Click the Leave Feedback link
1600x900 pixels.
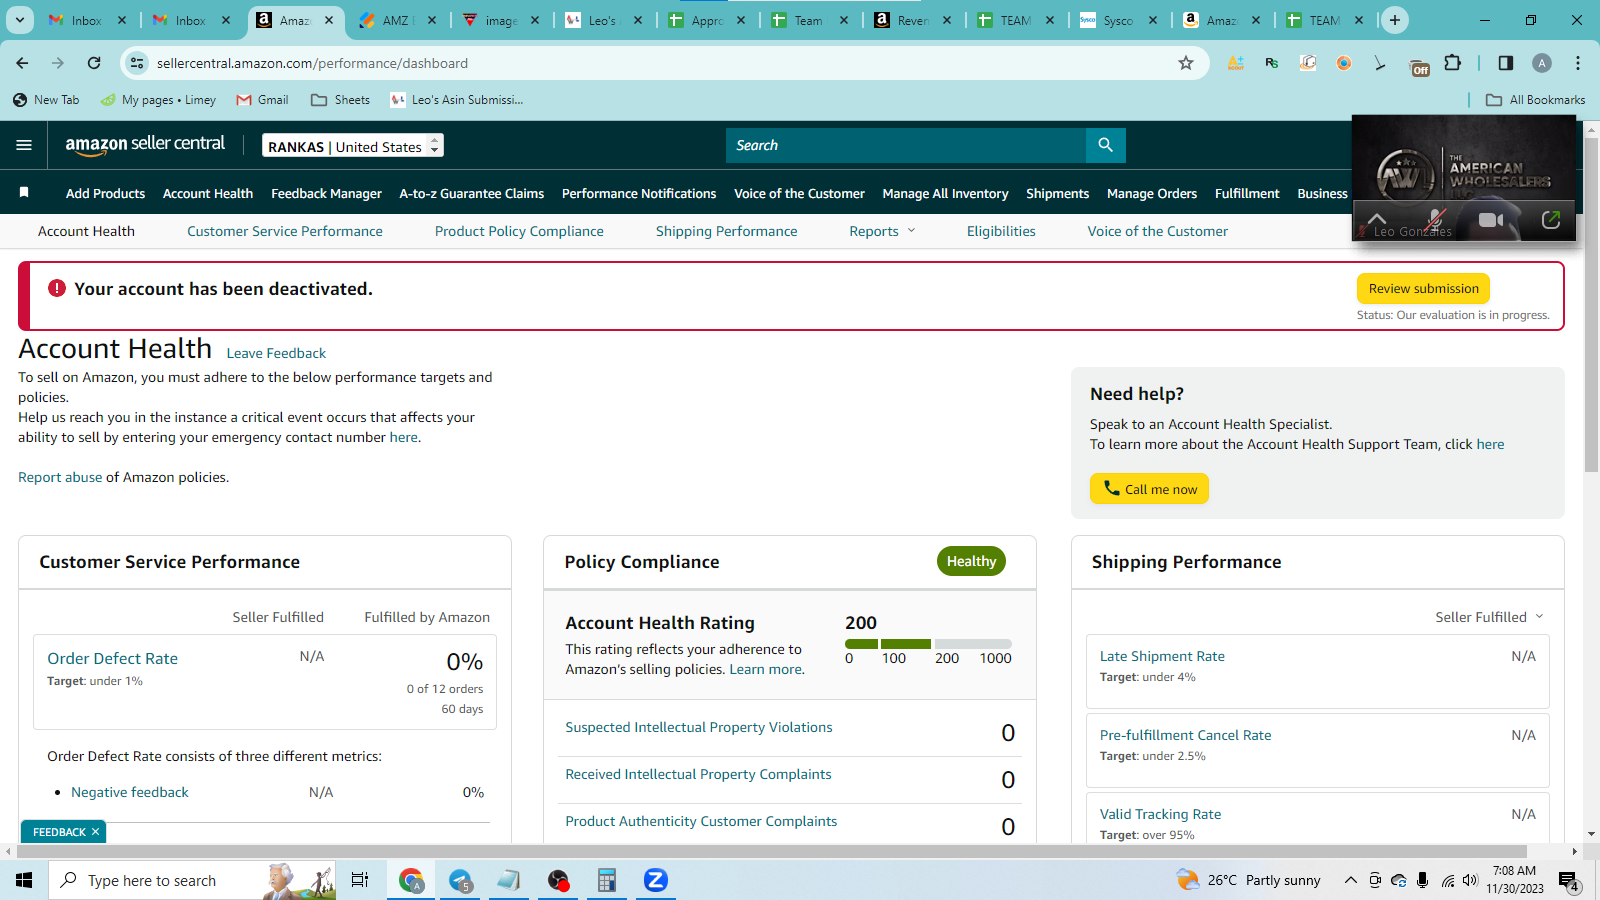coord(276,353)
